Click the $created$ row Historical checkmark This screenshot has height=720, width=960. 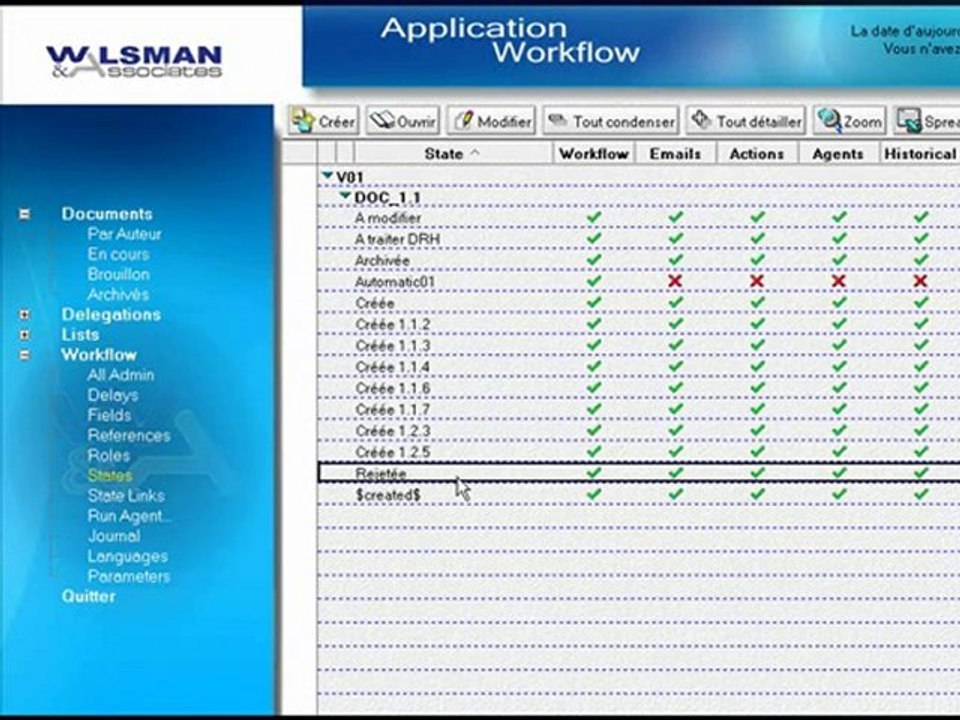[921, 493]
